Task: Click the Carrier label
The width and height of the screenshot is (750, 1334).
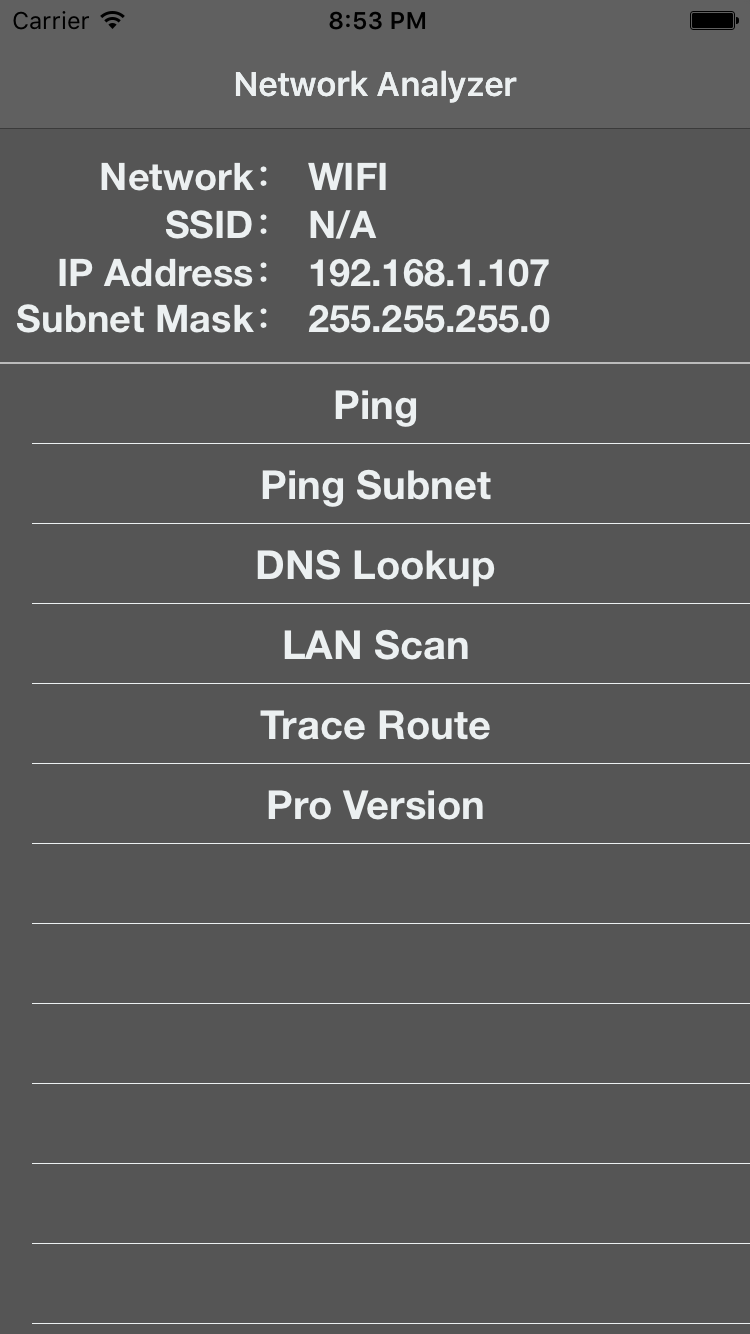Action: [50, 20]
